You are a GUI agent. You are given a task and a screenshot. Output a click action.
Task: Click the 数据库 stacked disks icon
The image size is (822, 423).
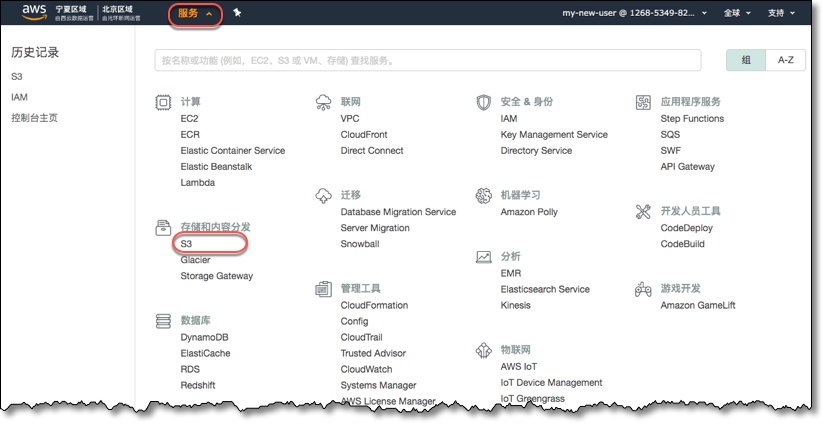tap(164, 321)
